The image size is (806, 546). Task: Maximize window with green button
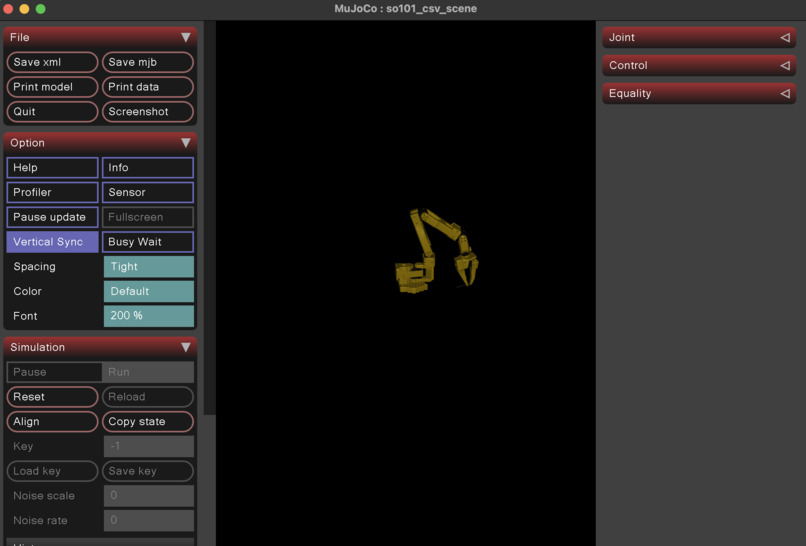pos(41,9)
